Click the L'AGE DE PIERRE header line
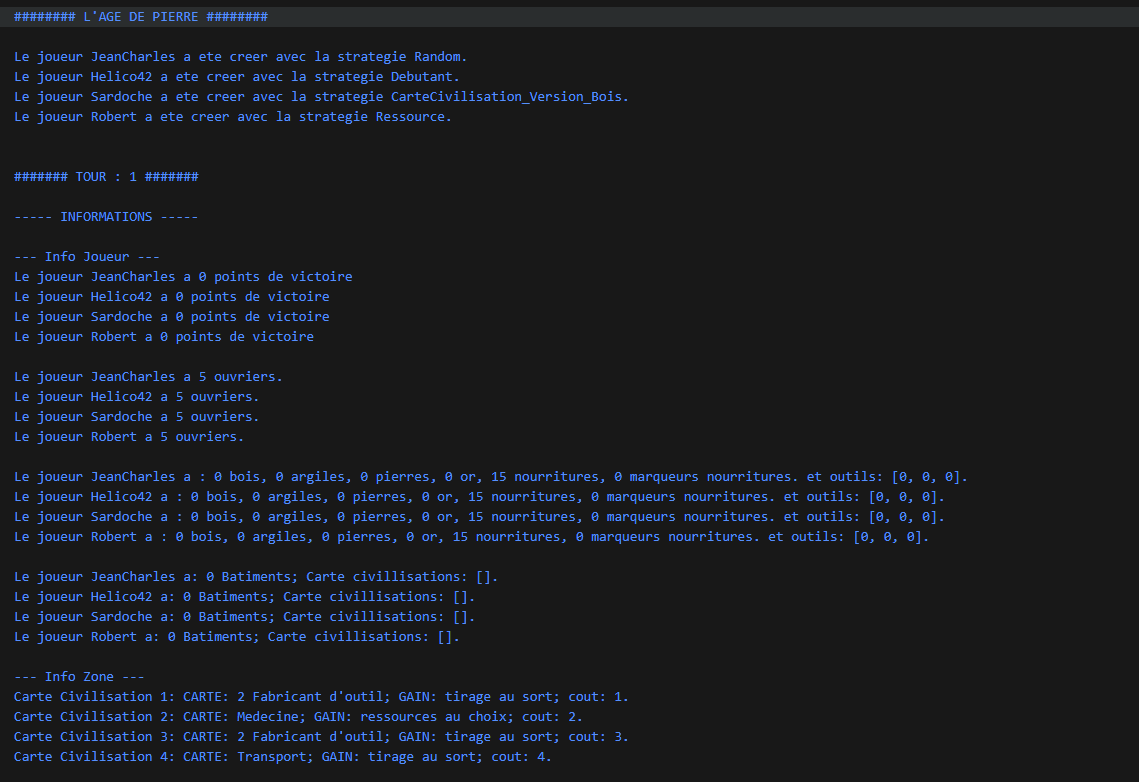The width and height of the screenshot is (1139, 782). 140,17
